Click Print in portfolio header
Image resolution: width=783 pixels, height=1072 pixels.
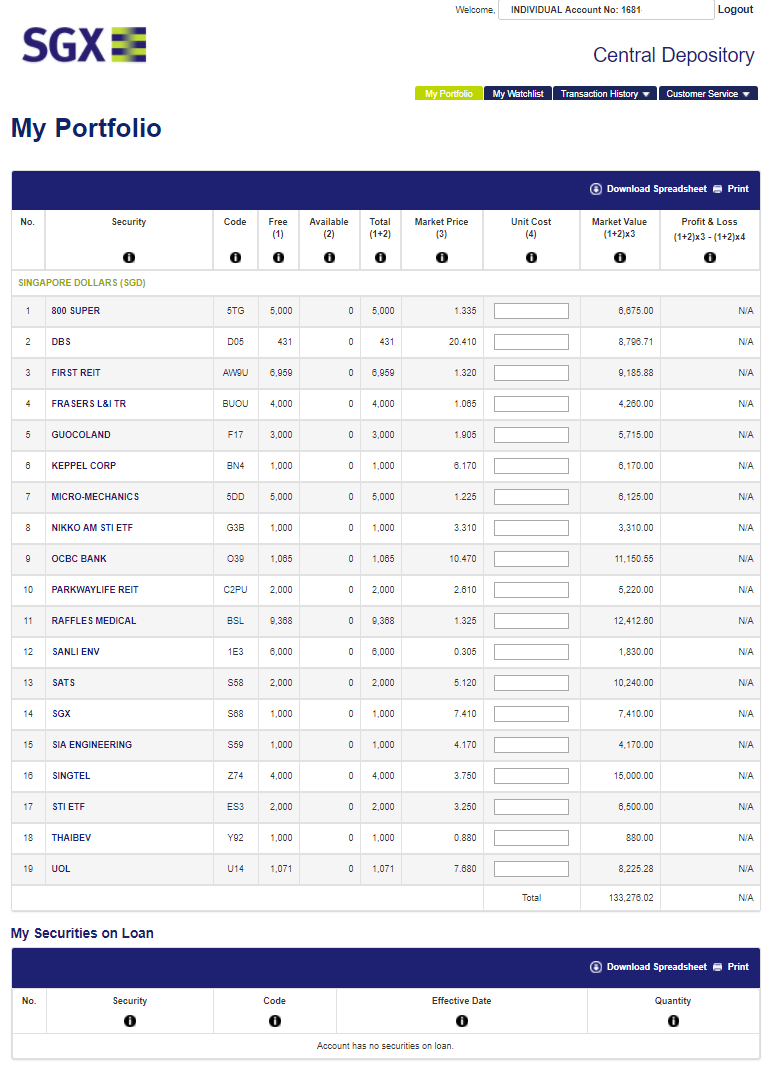point(738,189)
